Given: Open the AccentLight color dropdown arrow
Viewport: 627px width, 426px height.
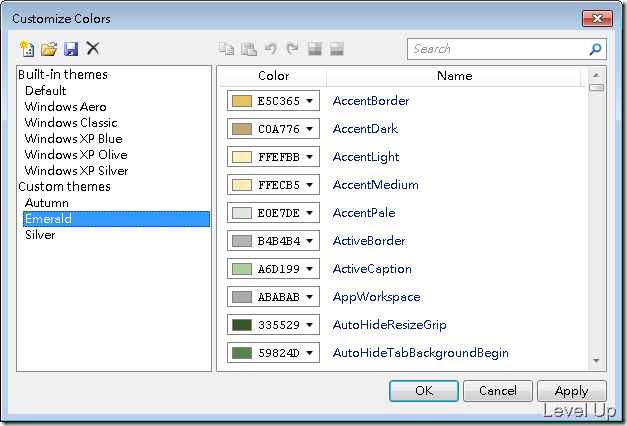Looking at the screenshot, I should tap(310, 157).
